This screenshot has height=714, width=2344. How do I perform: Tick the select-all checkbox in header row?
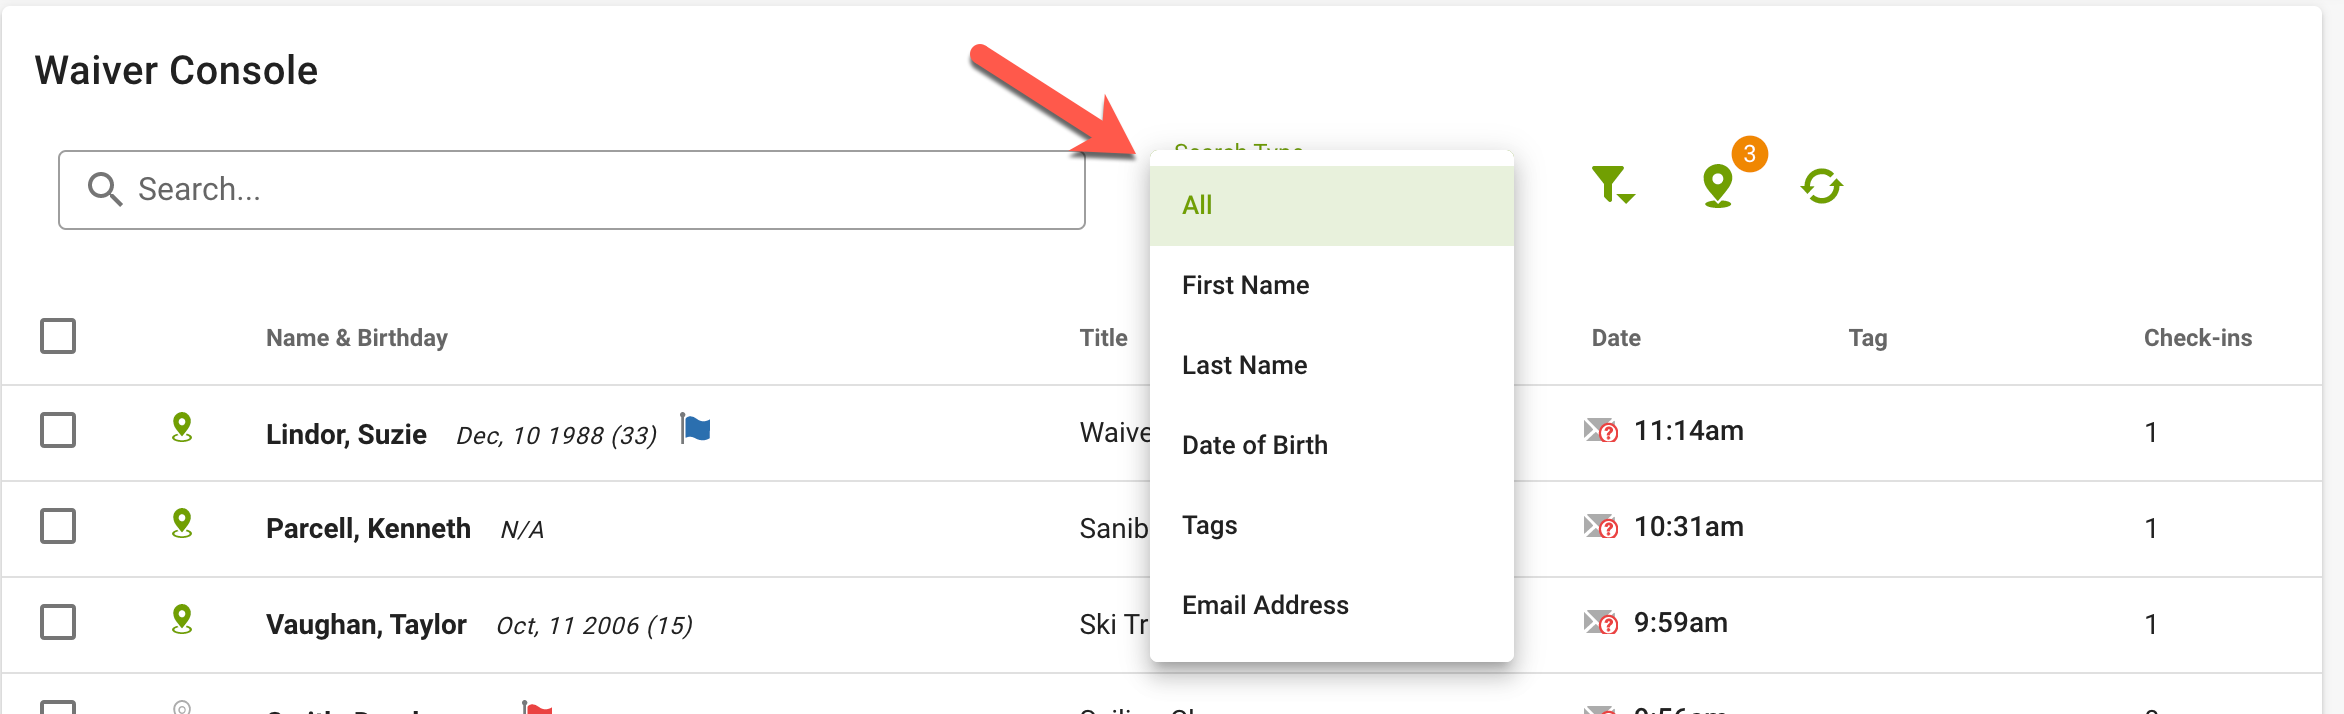[58, 336]
